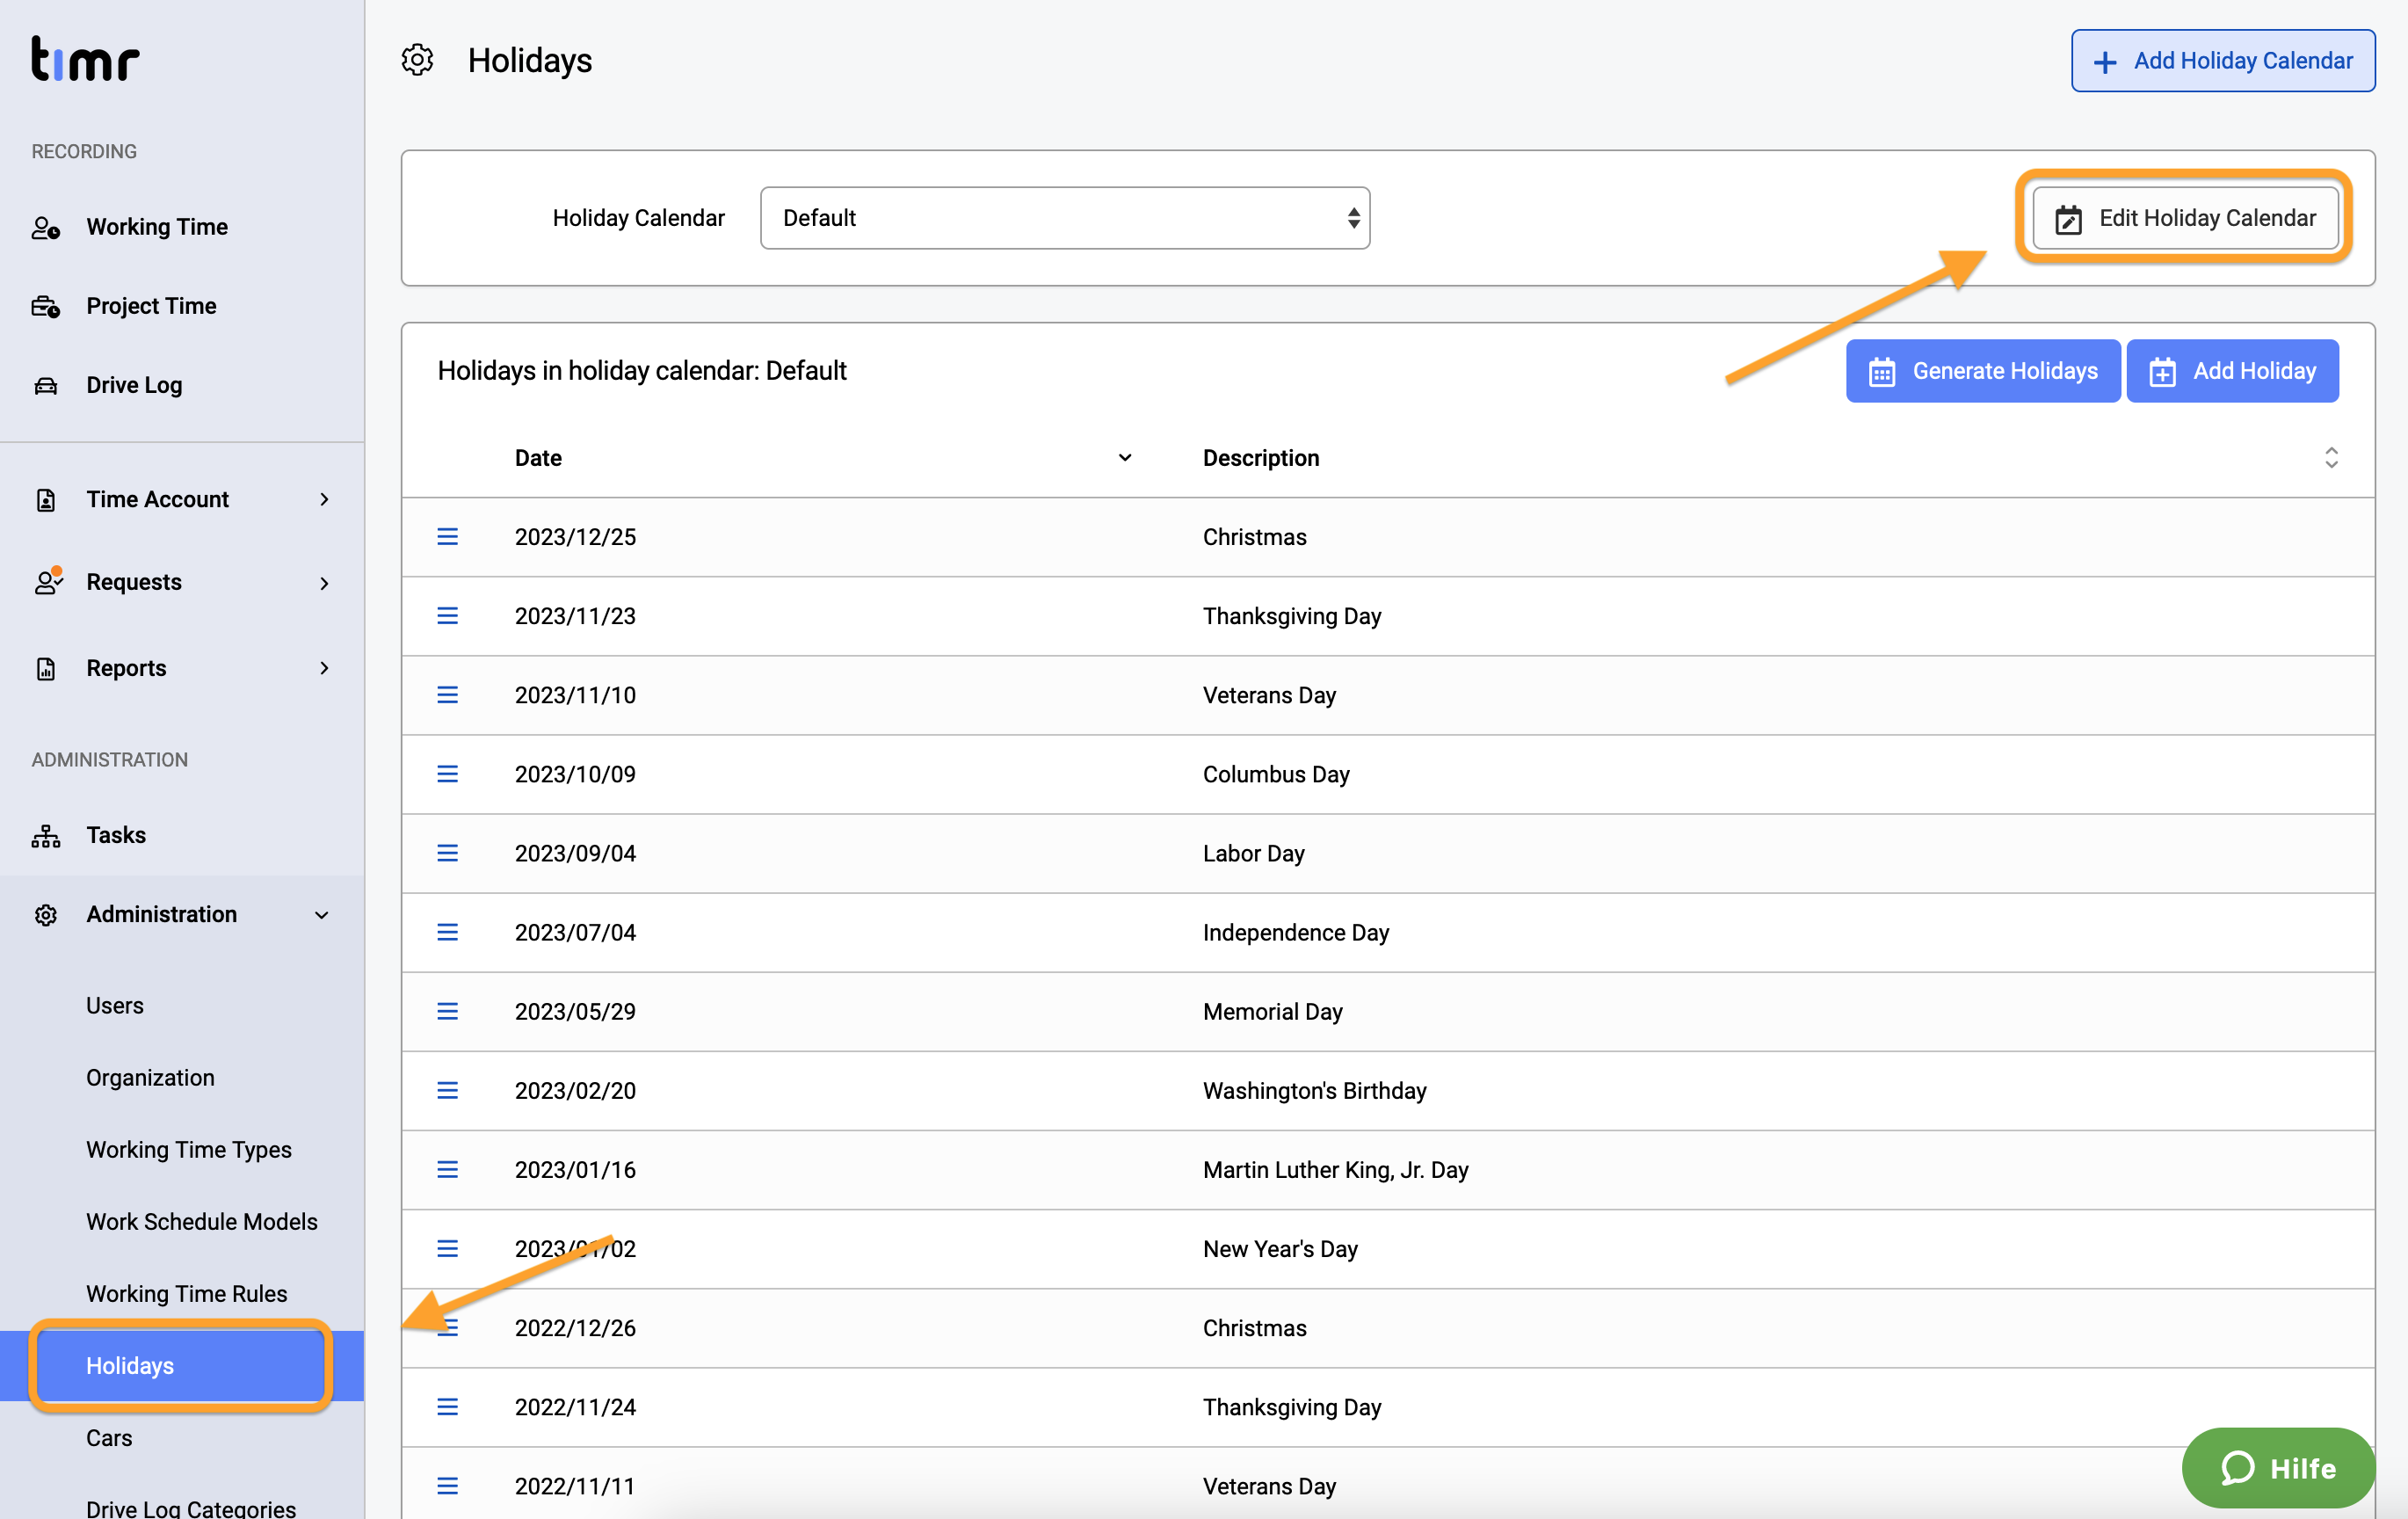The height and width of the screenshot is (1519, 2408).
Task: Toggle Description column sort arrows
Action: [2331, 458]
